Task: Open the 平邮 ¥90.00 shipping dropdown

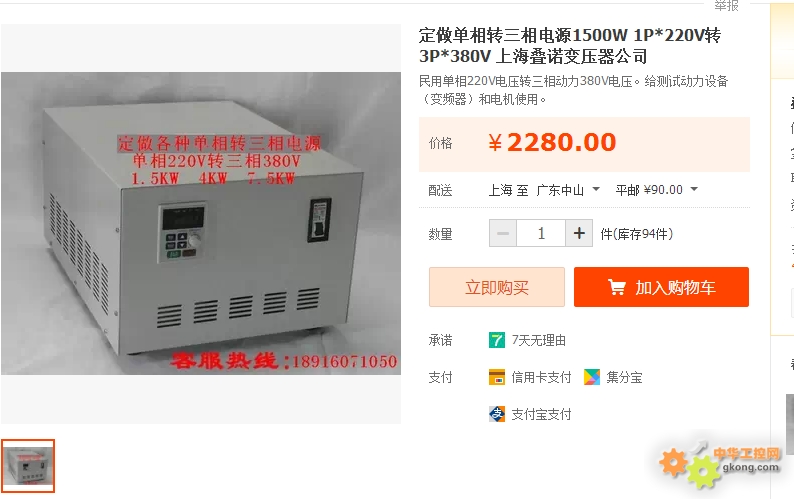Action: [x=657, y=190]
